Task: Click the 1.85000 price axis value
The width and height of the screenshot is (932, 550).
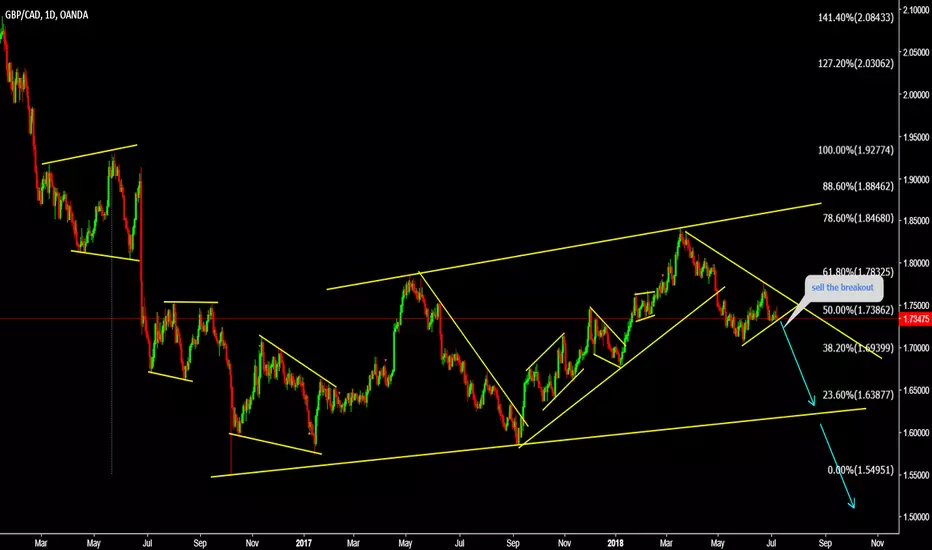Action: click(916, 221)
